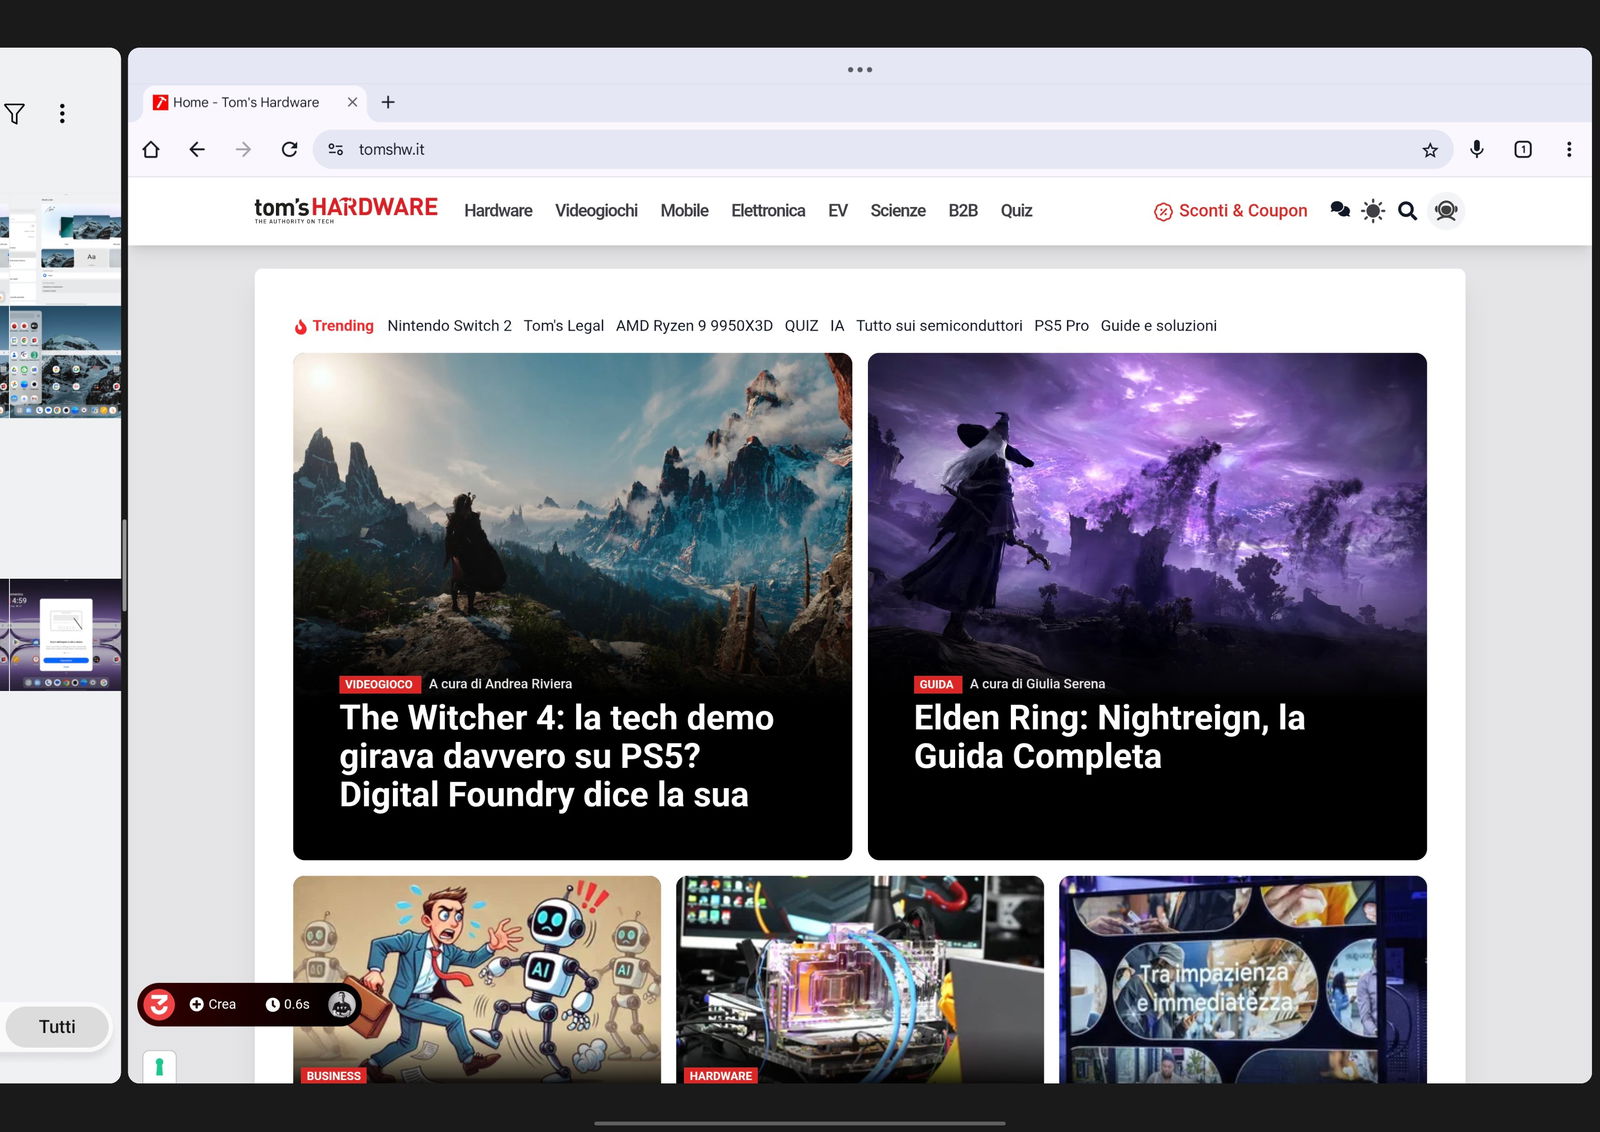Click the left panel scrollbar handle
1600x1132 pixels.
coord(124,565)
